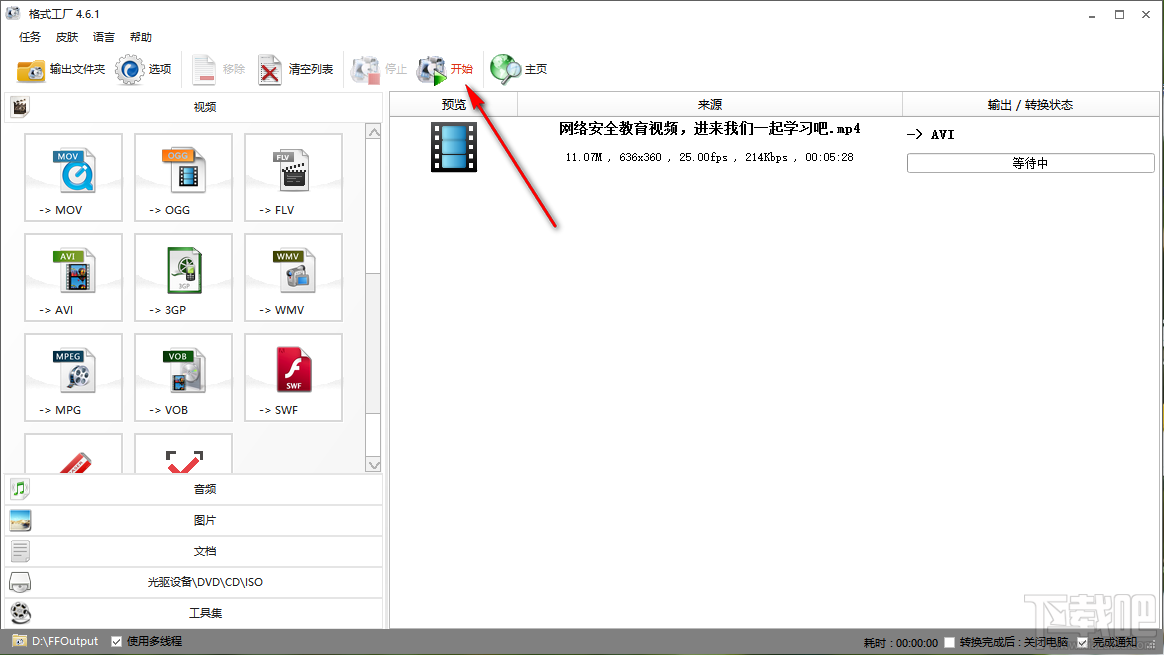Close the 格式工厂 window
1164x655 pixels.
click(1146, 15)
